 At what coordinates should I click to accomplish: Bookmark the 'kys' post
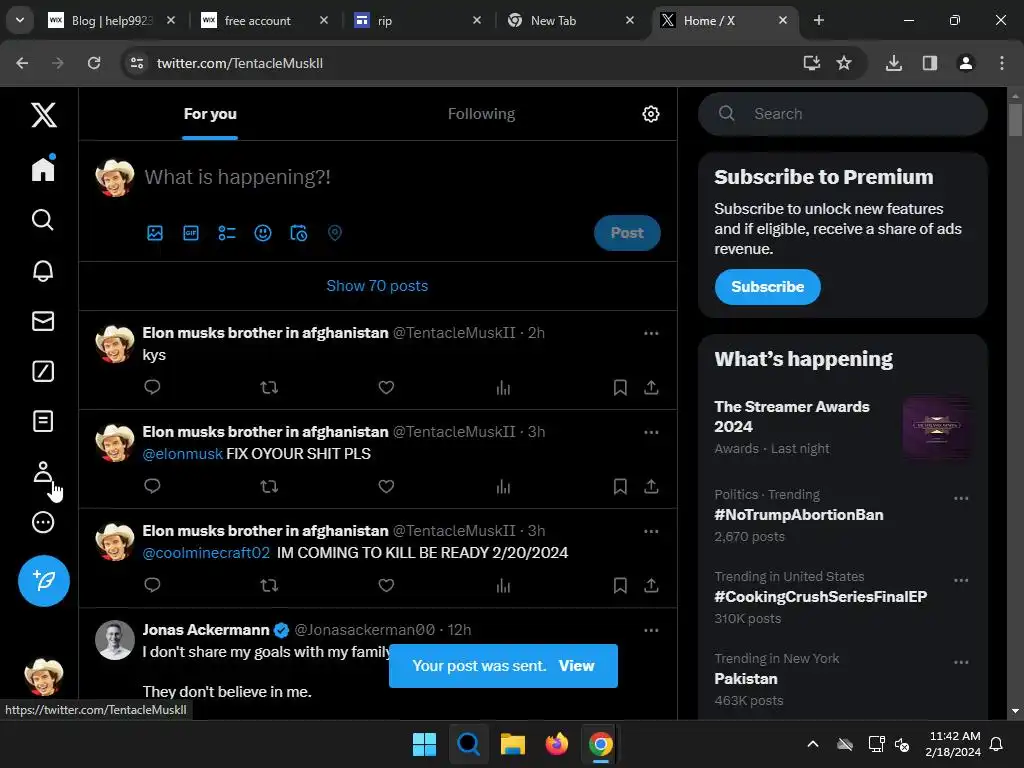620,388
